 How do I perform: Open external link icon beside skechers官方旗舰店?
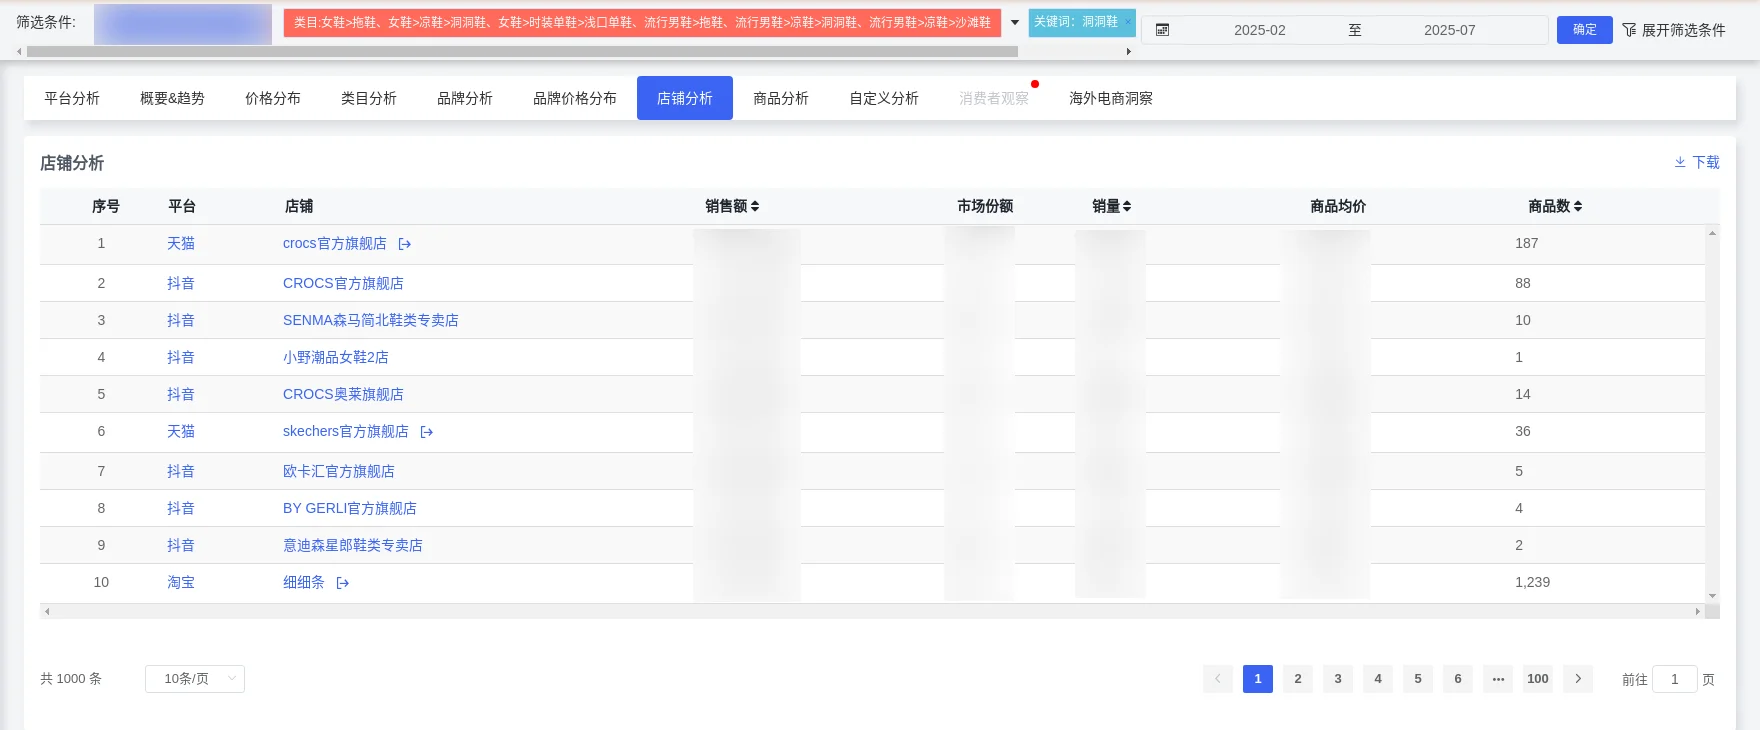[x=427, y=432]
